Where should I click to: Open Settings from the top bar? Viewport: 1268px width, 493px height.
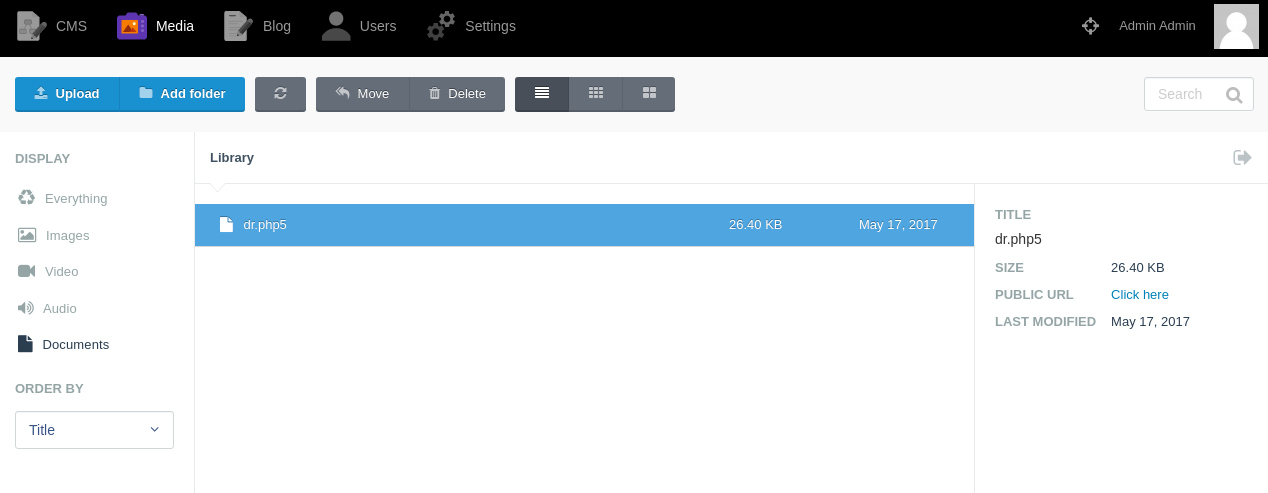(471, 26)
